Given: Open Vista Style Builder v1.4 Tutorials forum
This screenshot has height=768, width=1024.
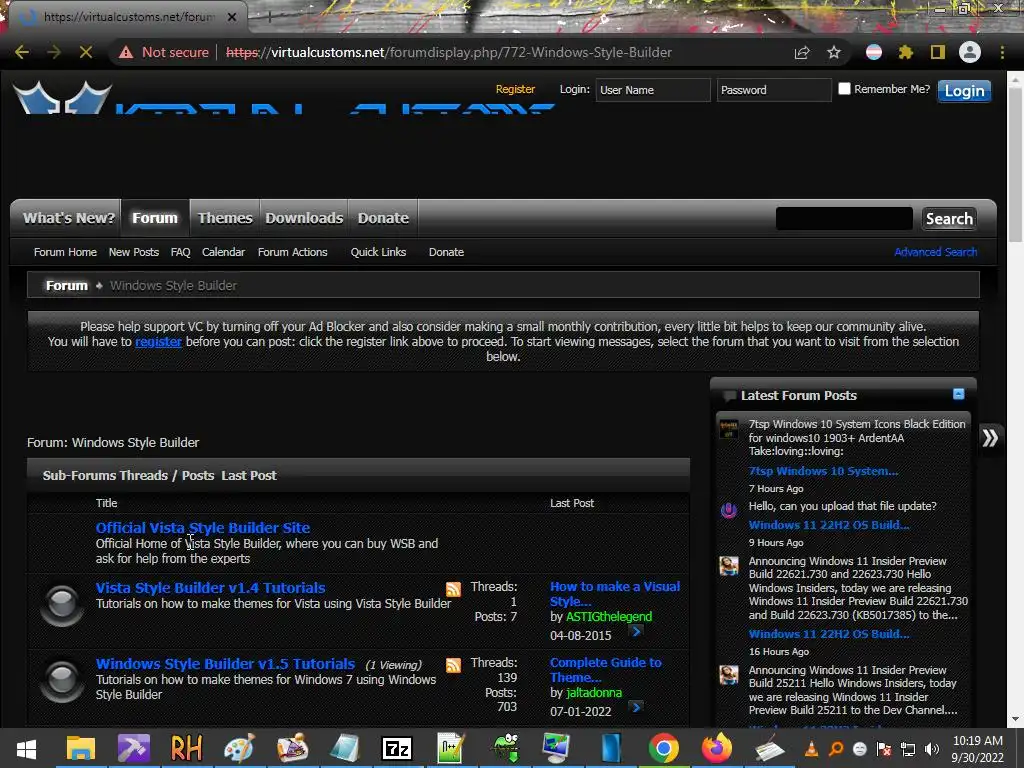Looking at the screenshot, I should pos(210,588).
